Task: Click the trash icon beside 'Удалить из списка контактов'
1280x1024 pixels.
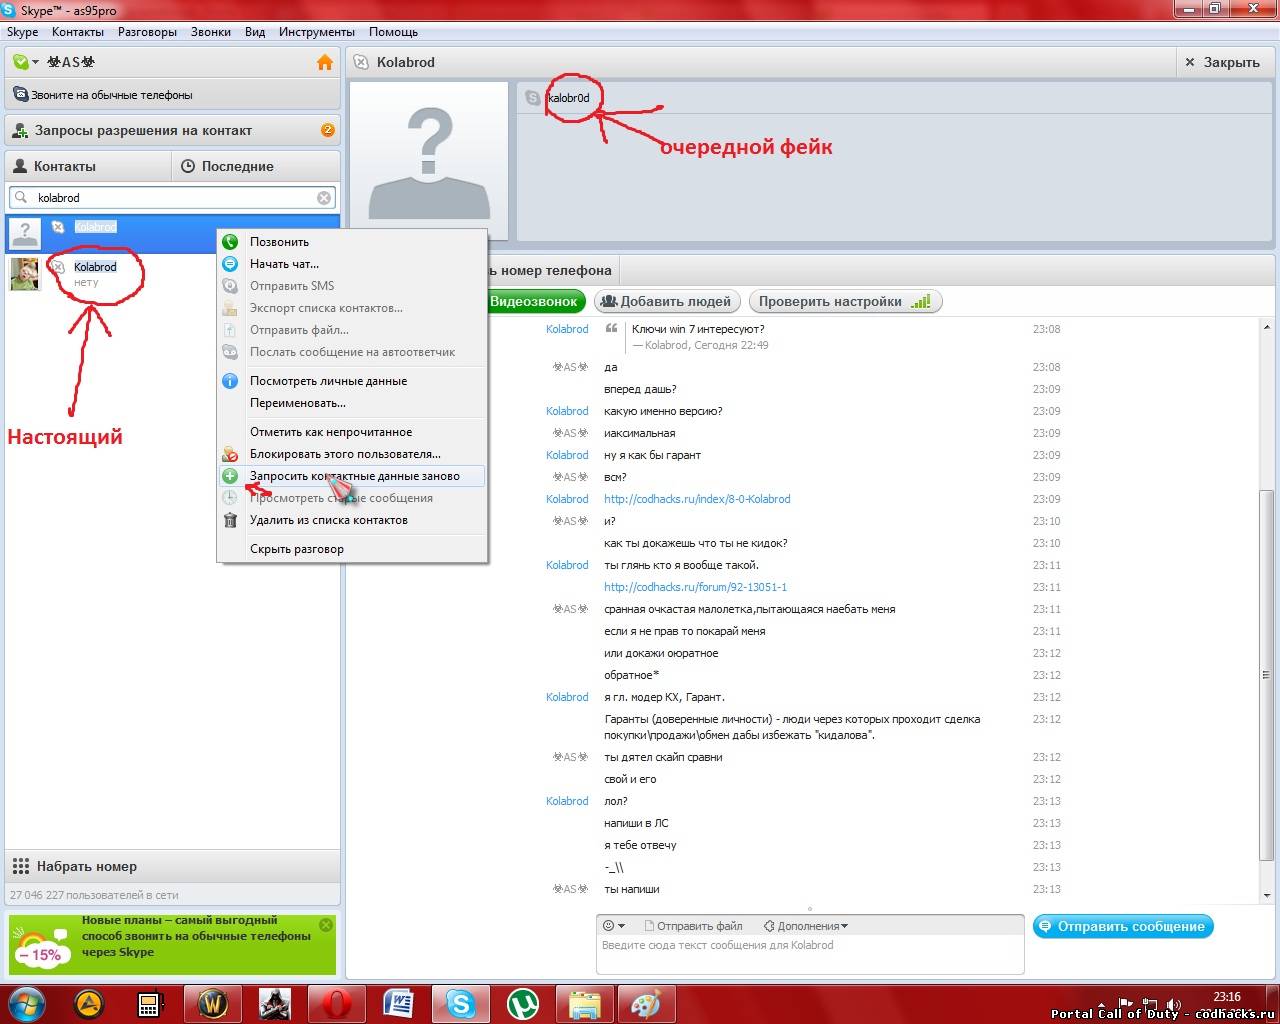Action: coord(230,520)
